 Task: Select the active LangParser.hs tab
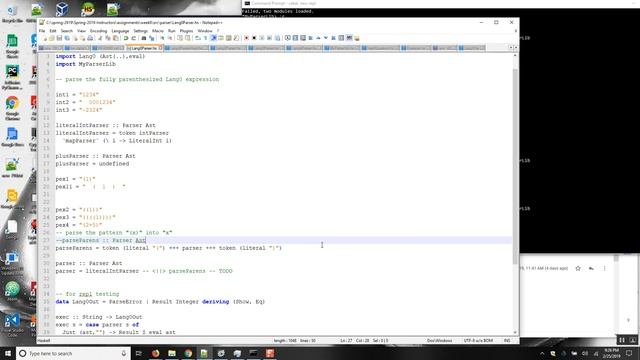click(x=143, y=48)
